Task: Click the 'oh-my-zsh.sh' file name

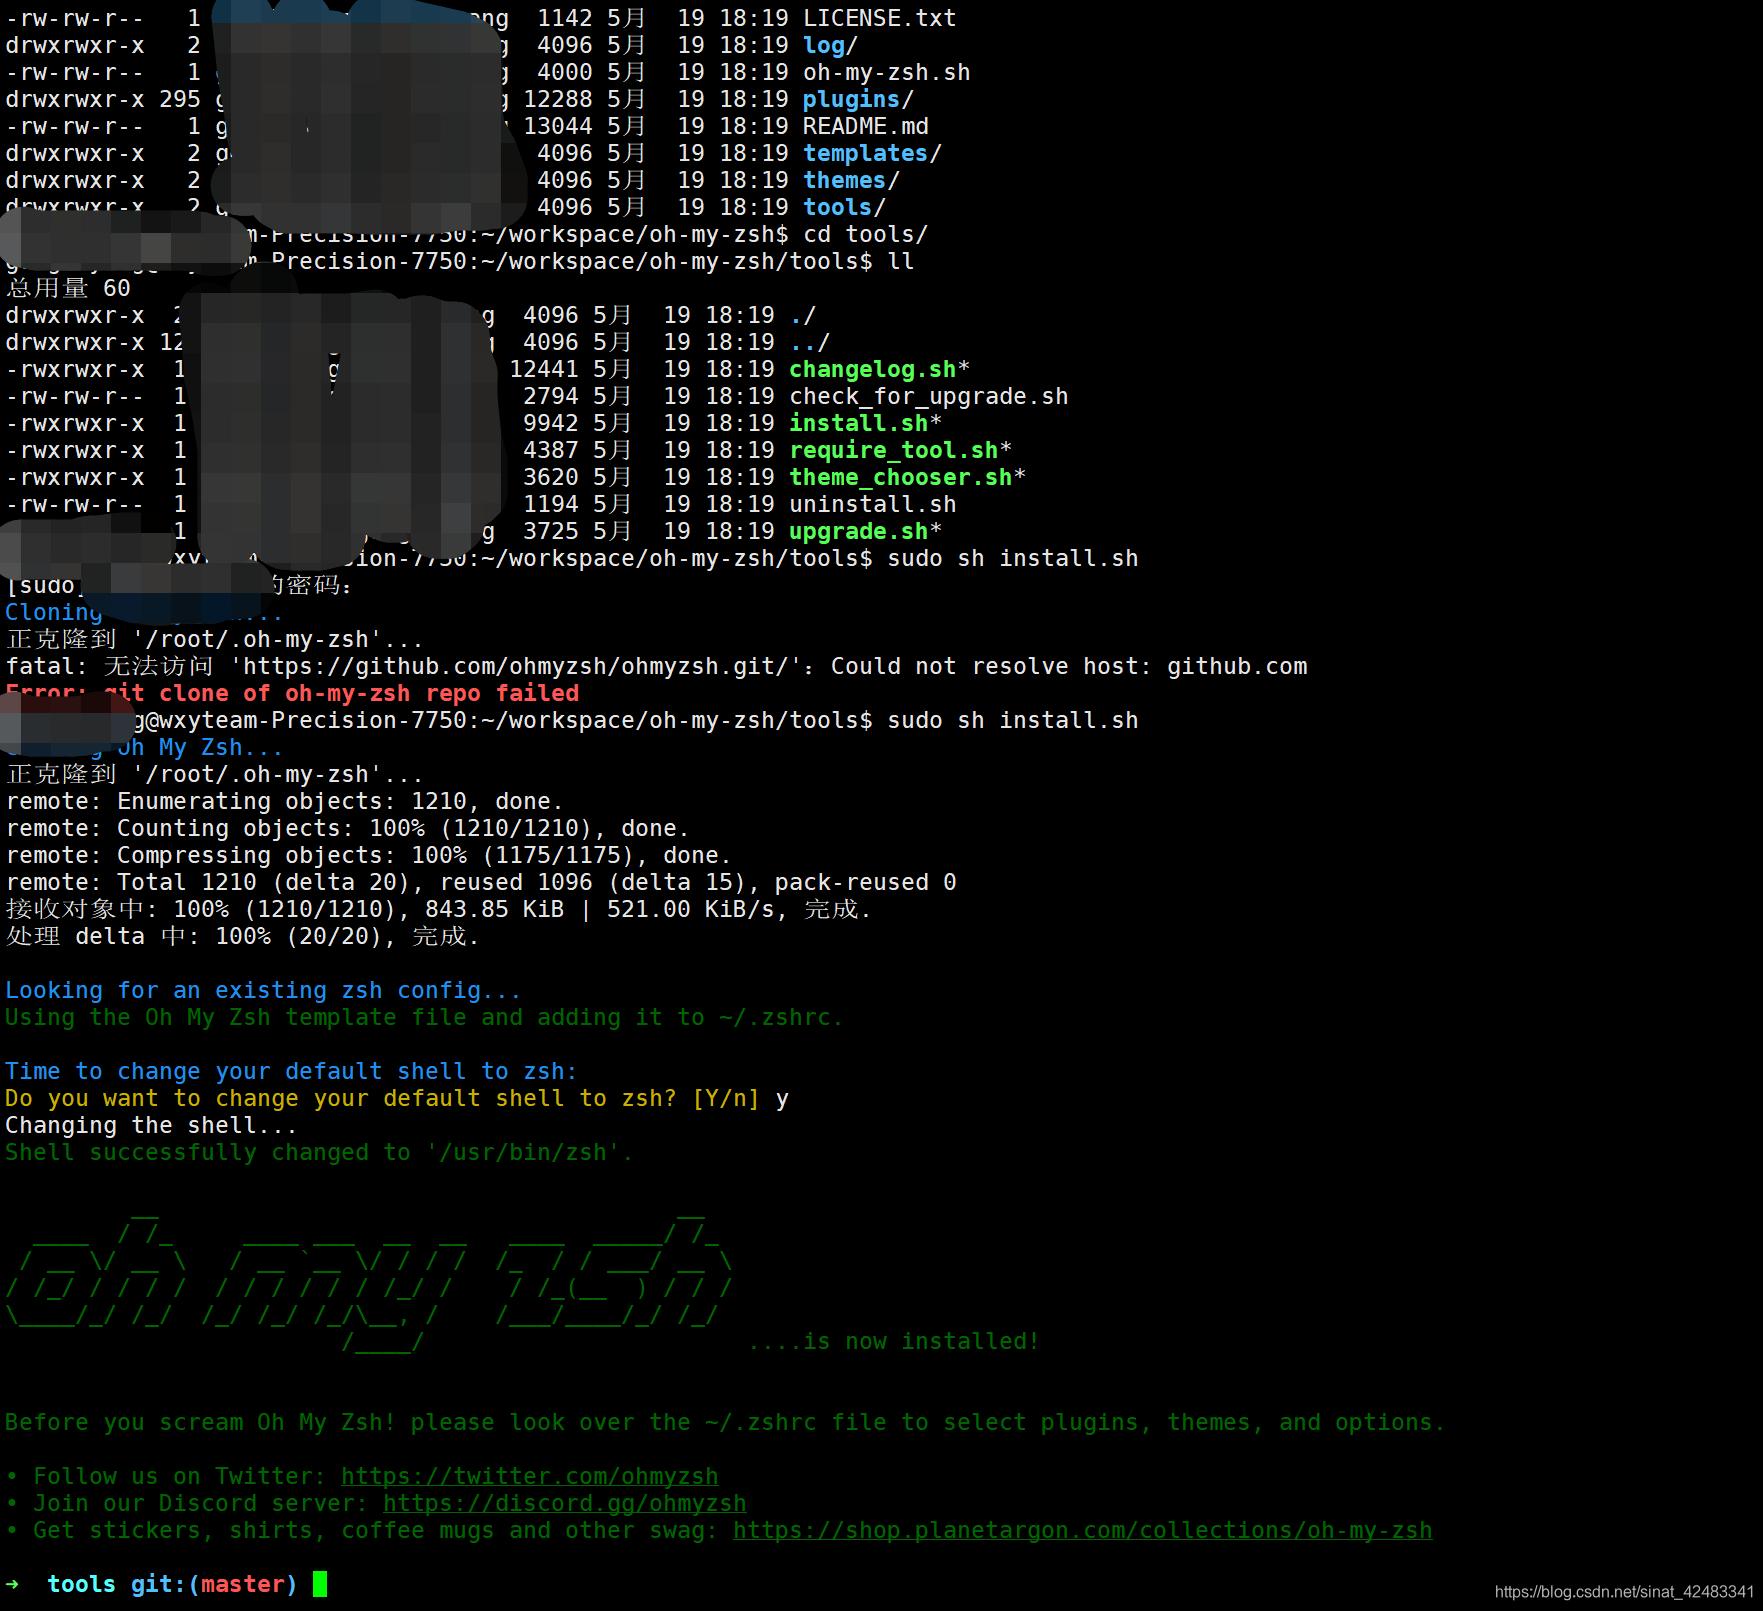Action: coord(887,72)
